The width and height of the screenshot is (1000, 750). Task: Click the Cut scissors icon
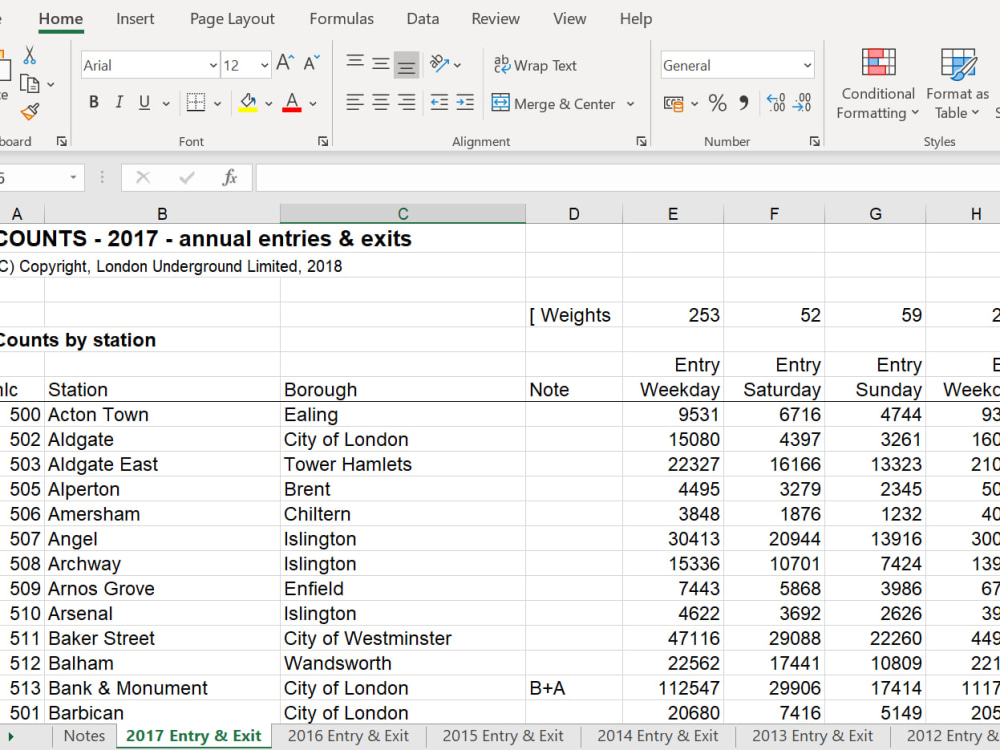point(29,55)
